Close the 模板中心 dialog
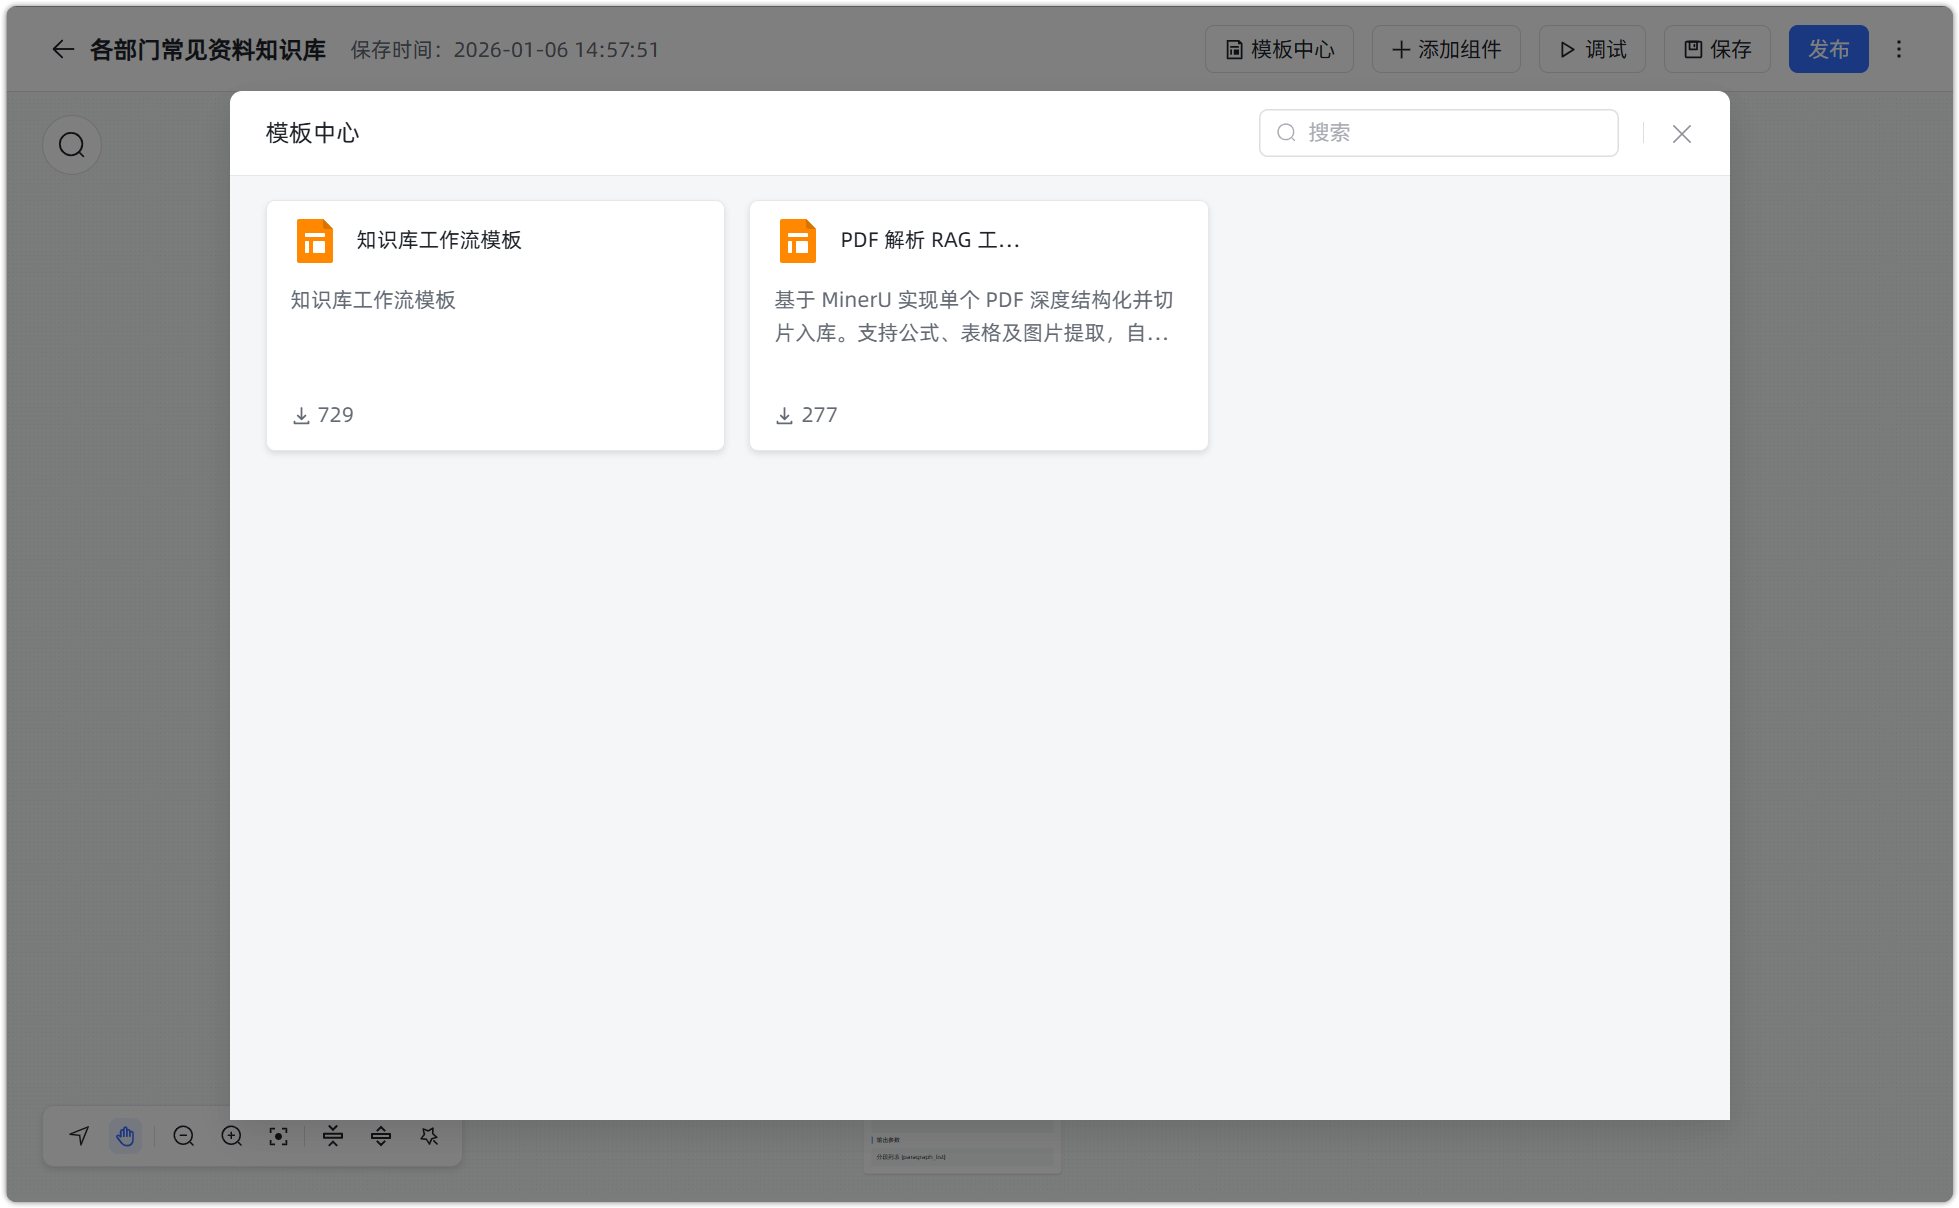 pos(1681,134)
